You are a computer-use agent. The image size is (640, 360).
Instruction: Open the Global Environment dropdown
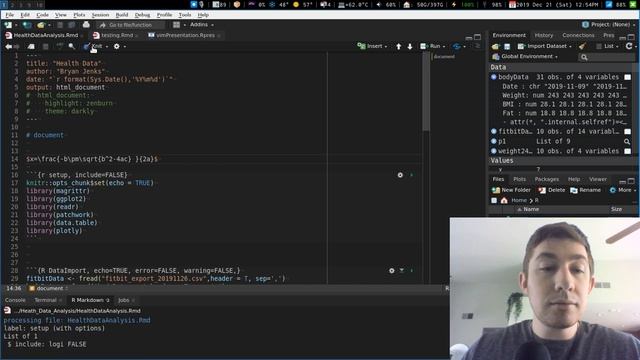pos(525,57)
